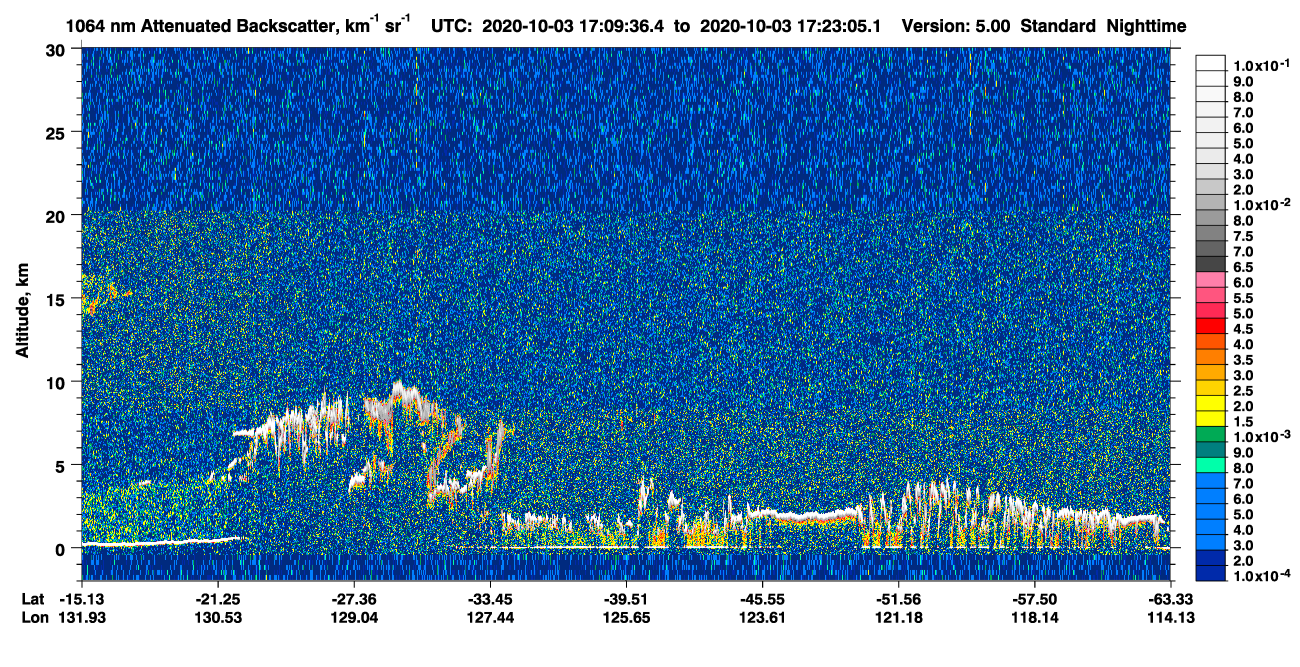Click the colorbar label '7.5'

[1243, 236]
